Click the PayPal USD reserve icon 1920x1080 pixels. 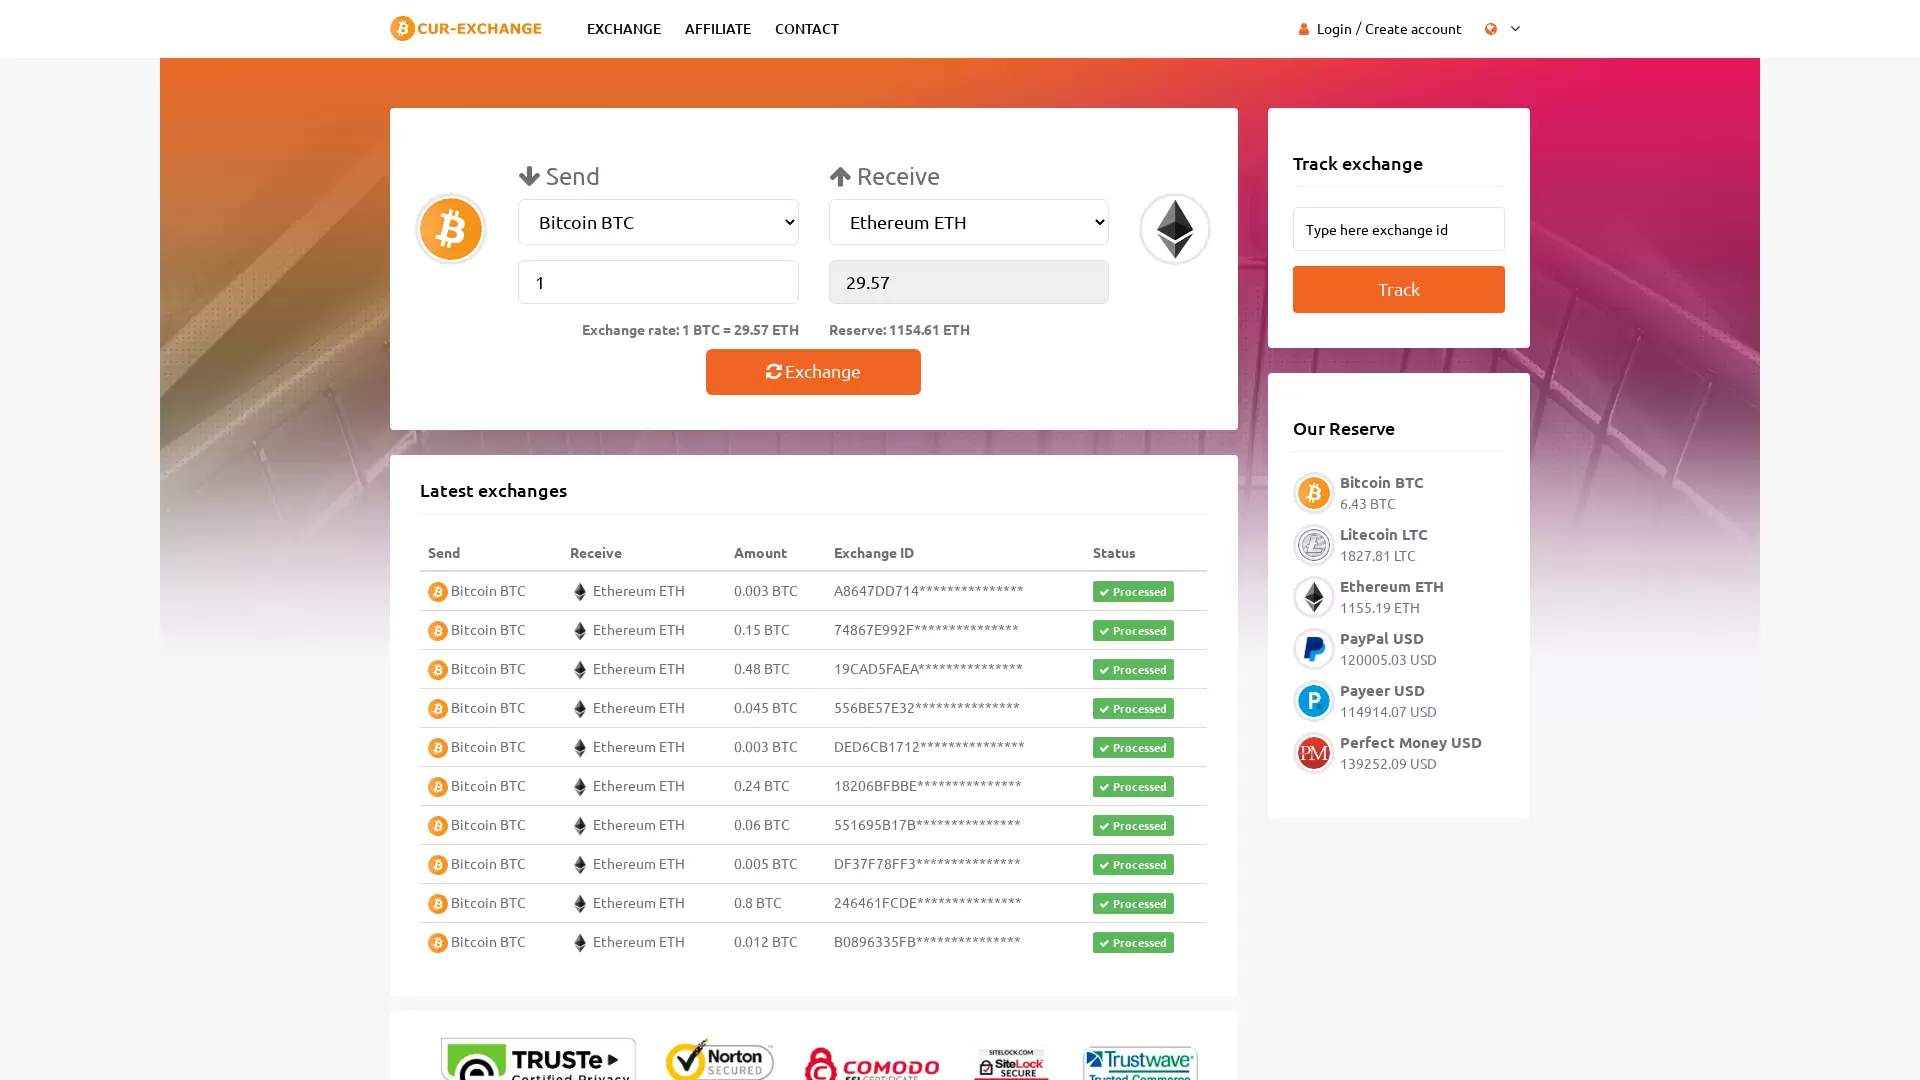coord(1313,649)
